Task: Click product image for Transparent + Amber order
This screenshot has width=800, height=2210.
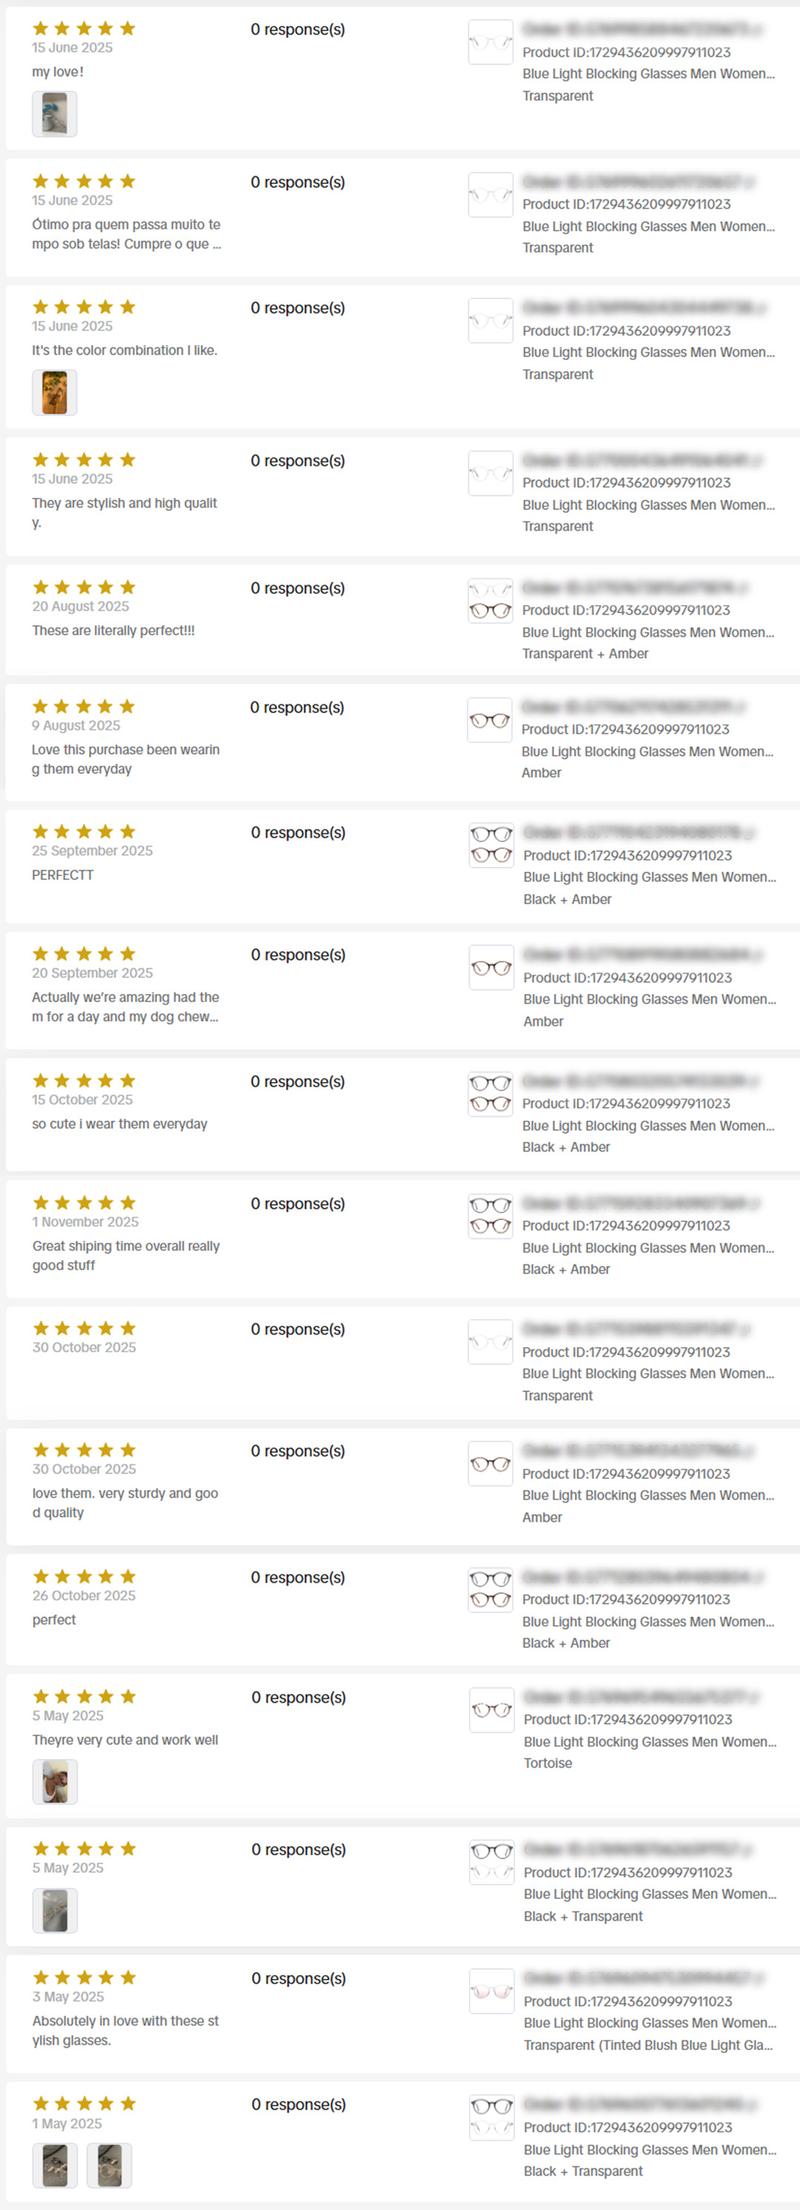Action: 490,600
